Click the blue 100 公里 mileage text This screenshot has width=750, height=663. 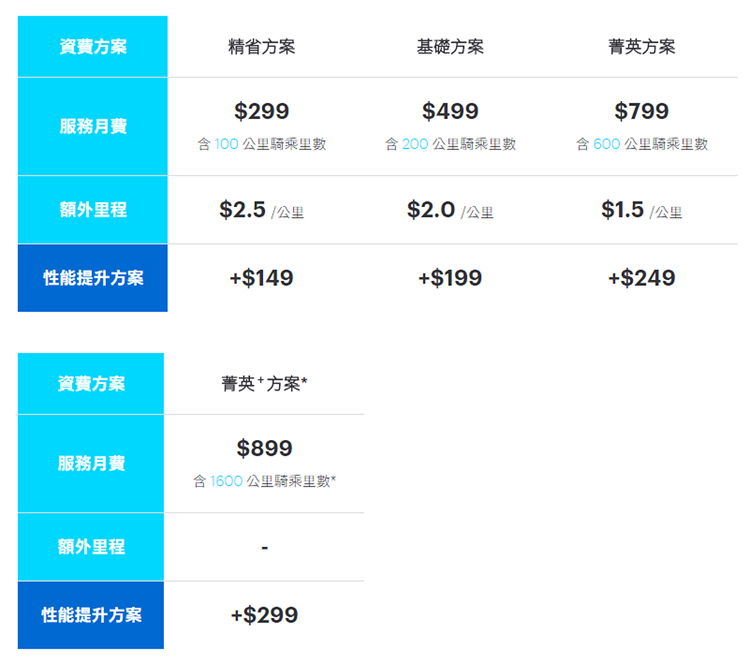click(x=227, y=144)
